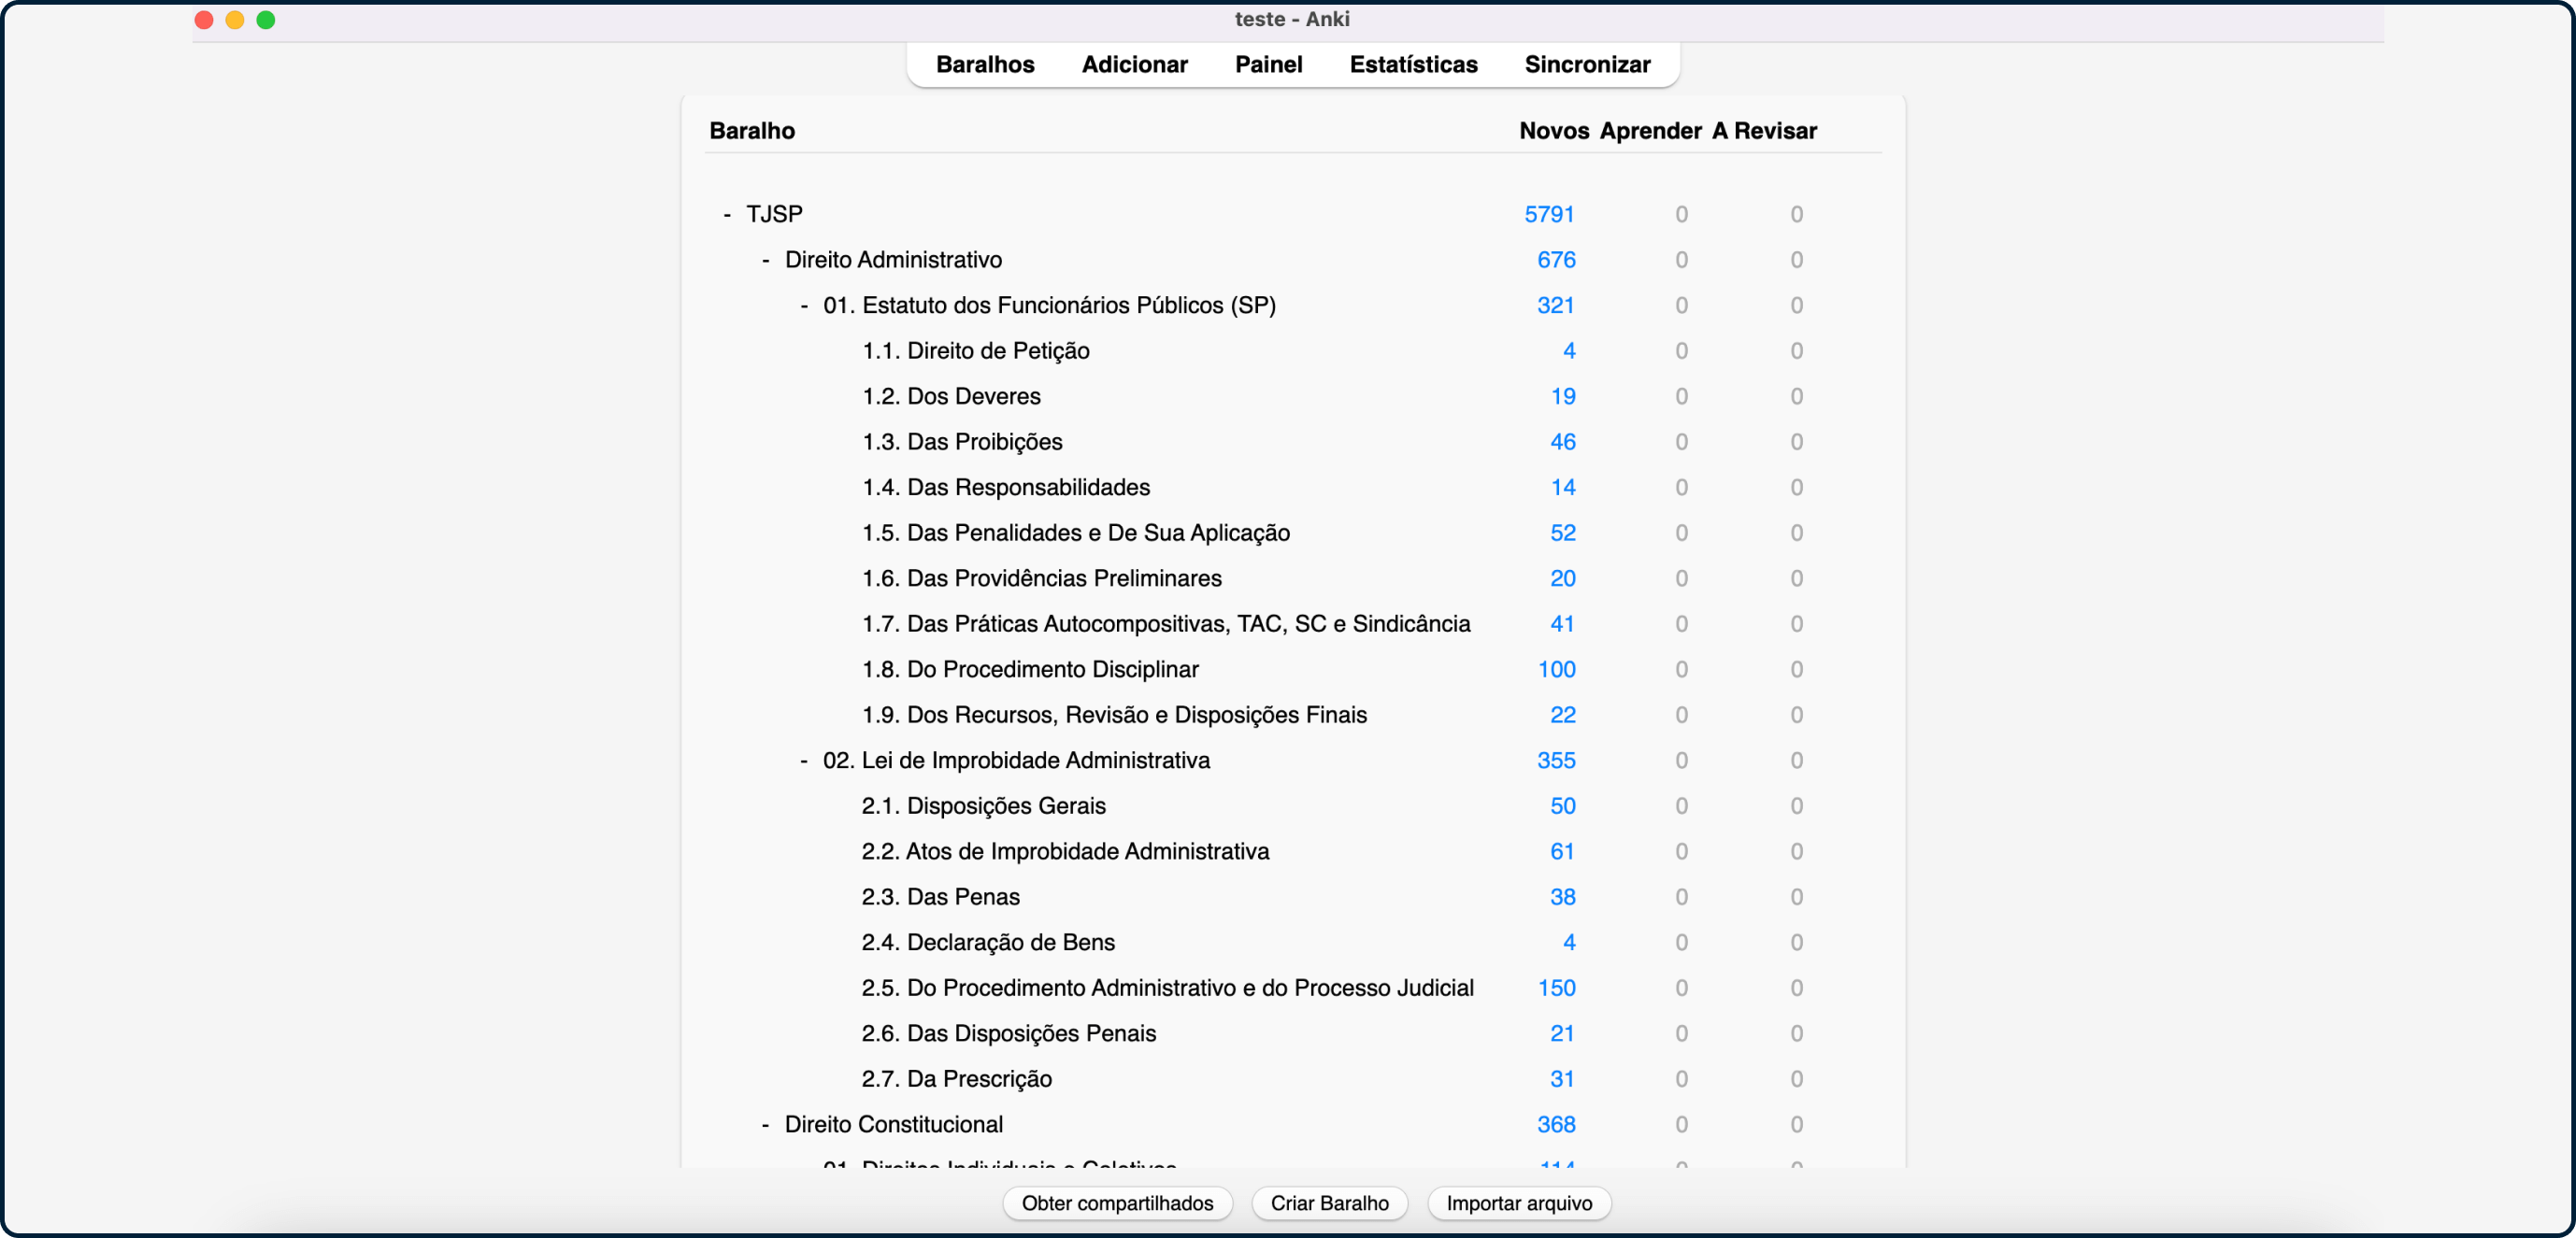The width and height of the screenshot is (2576, 1238).
Task: Click Das Penalidades new count 52
Action: click(1563, 533)
